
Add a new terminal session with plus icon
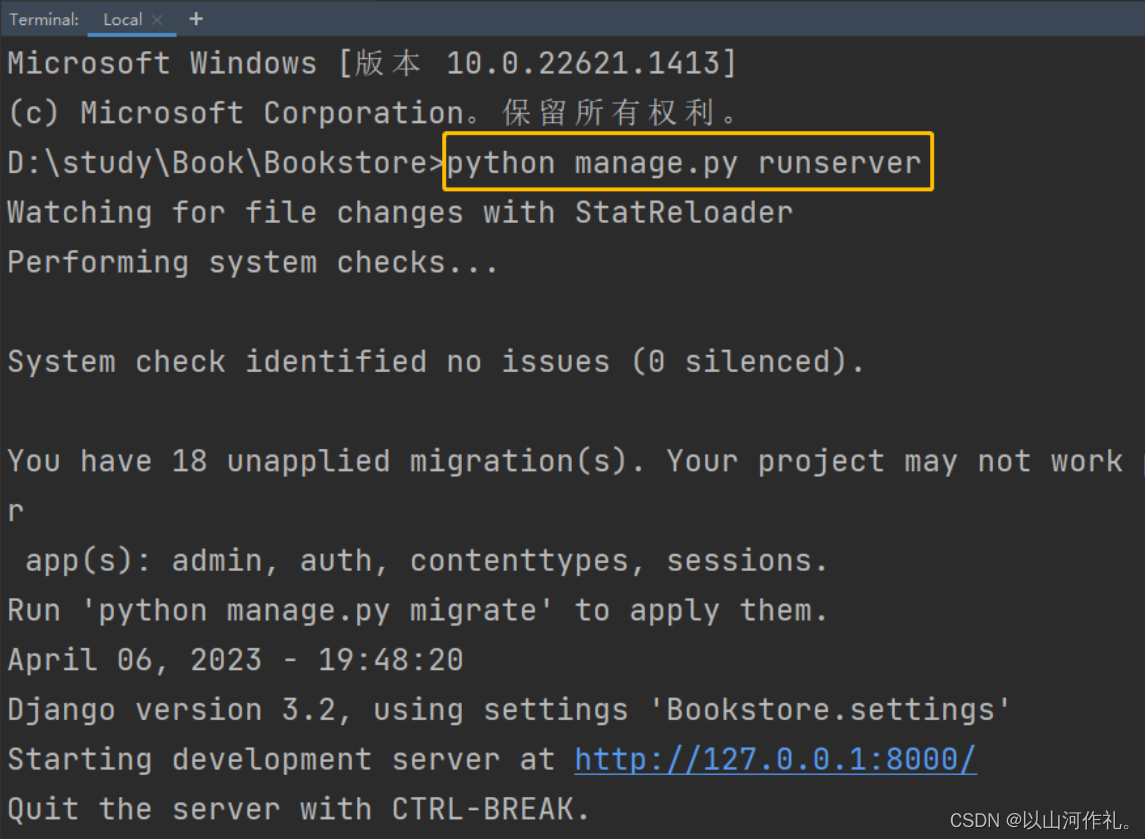tap(196, 19)
